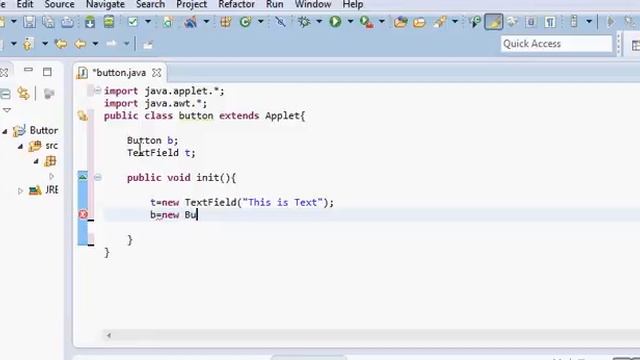Open the Project menu
Image resolution: width=640 pixels, height=360 pixels.
[x=191, y=4]
